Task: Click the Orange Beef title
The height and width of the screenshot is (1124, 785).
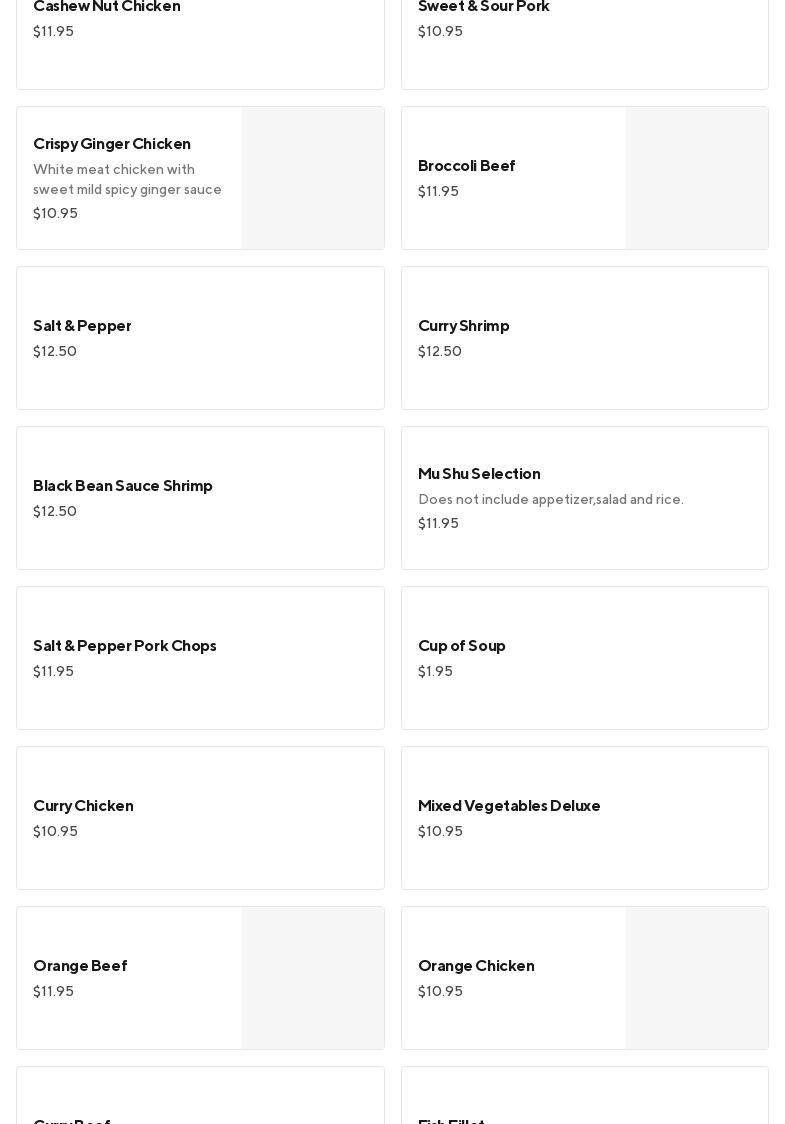Action: (80, 966)
